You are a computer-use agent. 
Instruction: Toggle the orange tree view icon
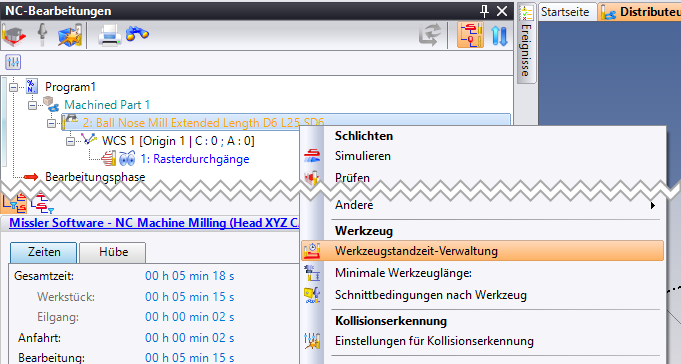470,35
